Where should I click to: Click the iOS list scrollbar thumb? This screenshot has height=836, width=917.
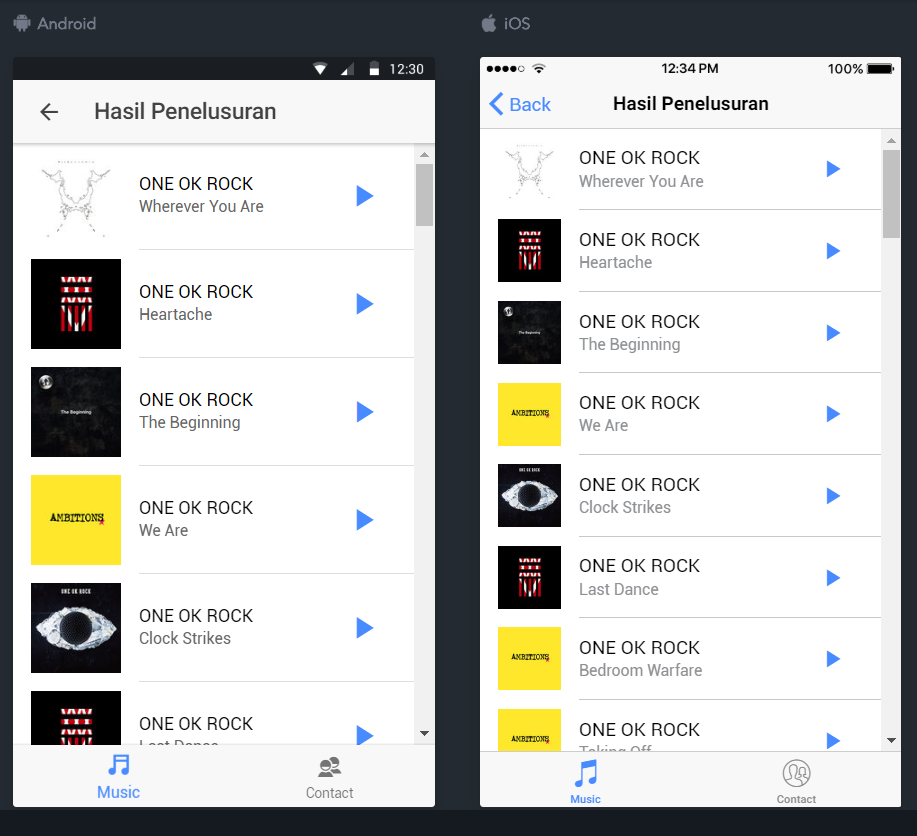tap(891, 194)
